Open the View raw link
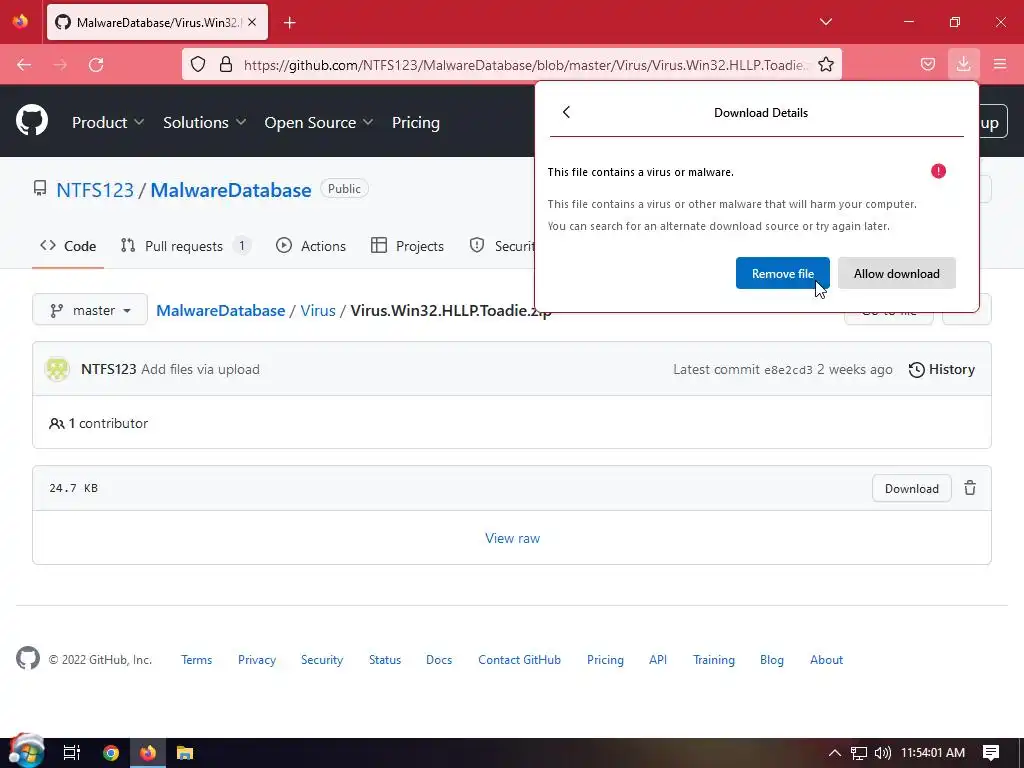The image size is (1024, 768). tap(512, 538)
